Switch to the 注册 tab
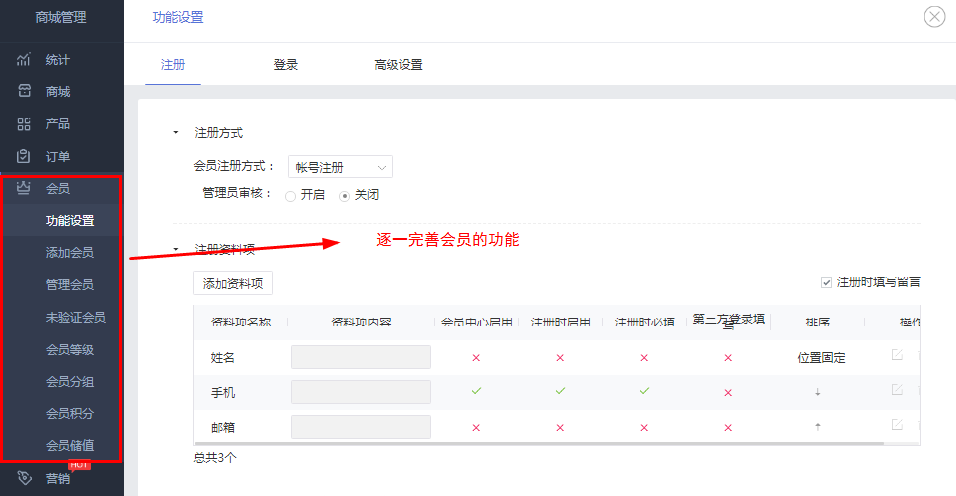The width and height of the screenshot is (956, 496). click(x=173, y=65)
